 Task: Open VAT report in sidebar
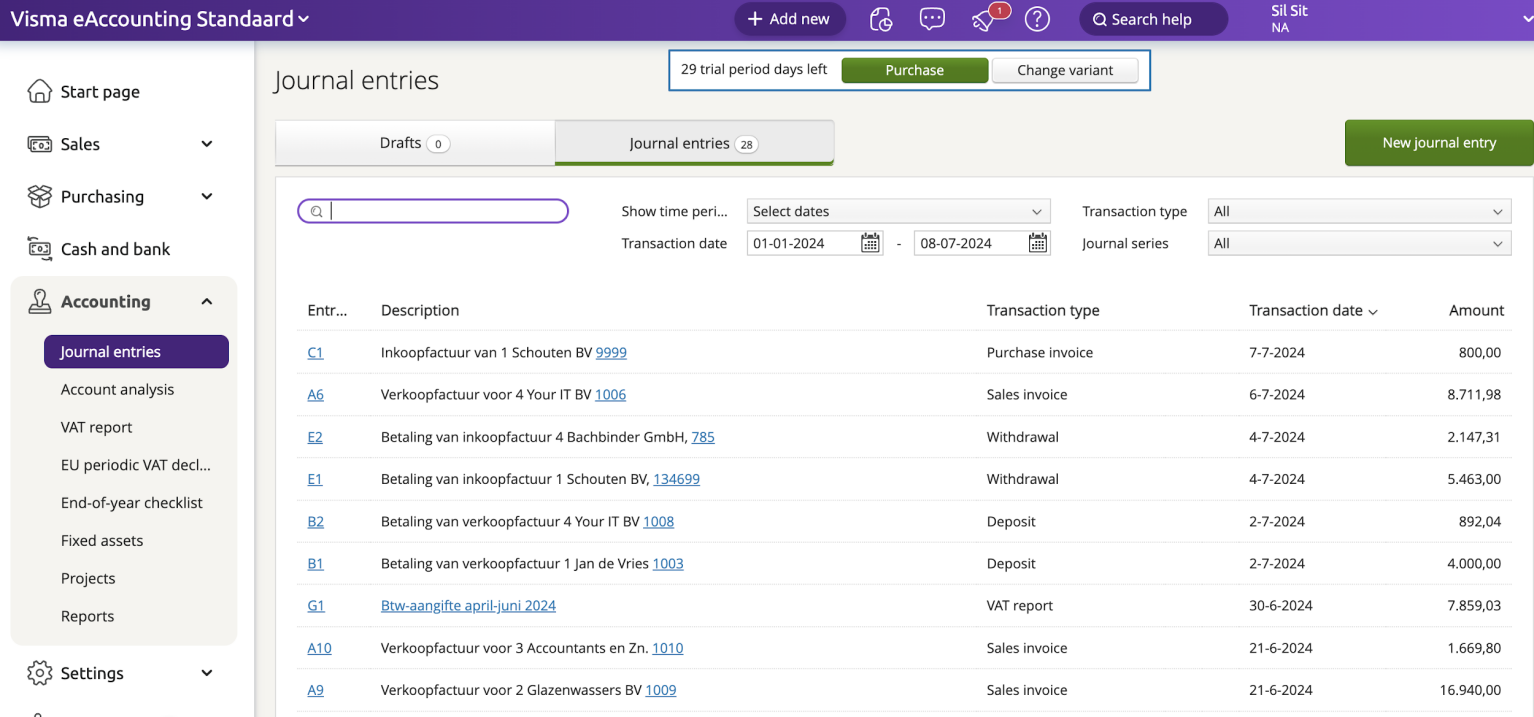tap(97, 427)
